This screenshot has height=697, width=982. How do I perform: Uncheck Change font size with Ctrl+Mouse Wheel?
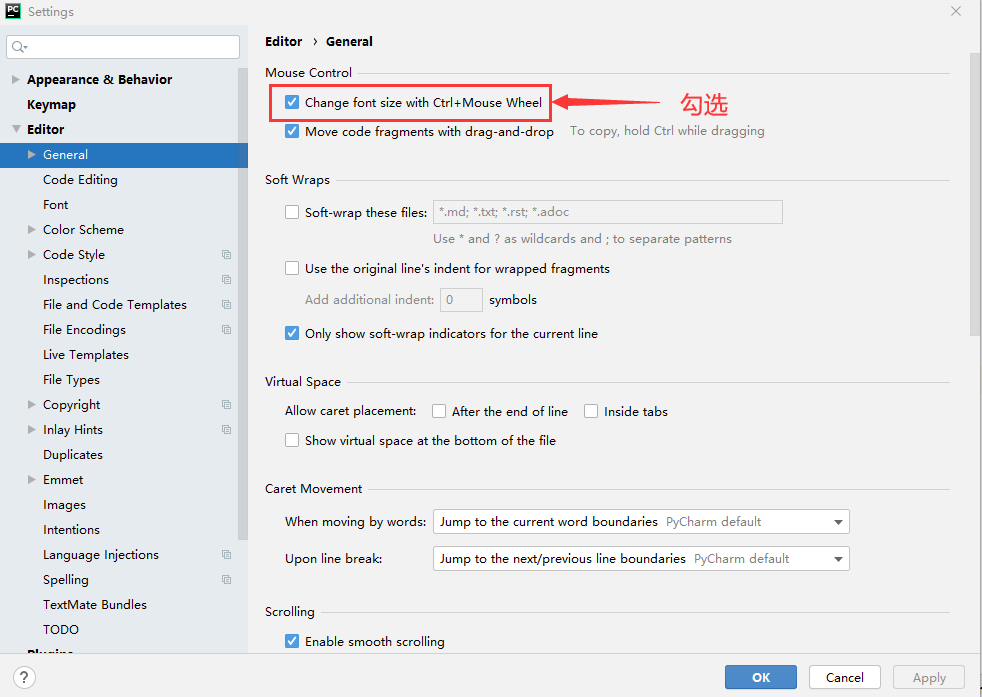pos(292,102)
